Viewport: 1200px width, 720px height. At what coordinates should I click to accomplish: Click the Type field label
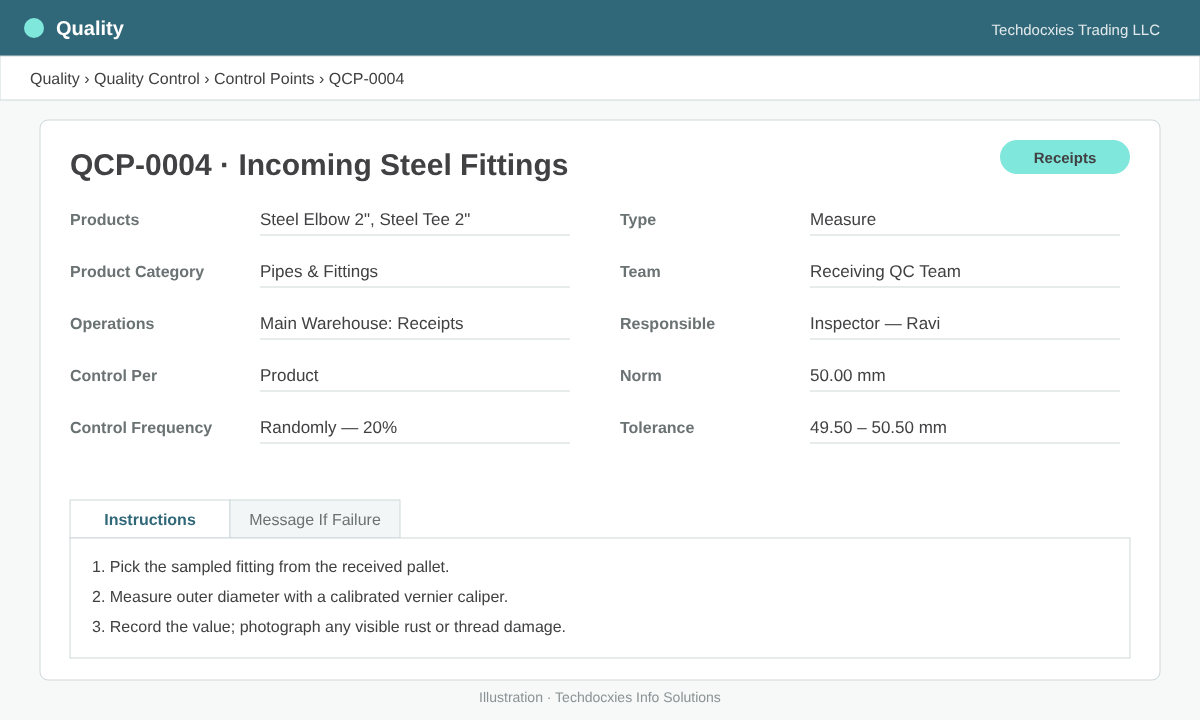638,220
